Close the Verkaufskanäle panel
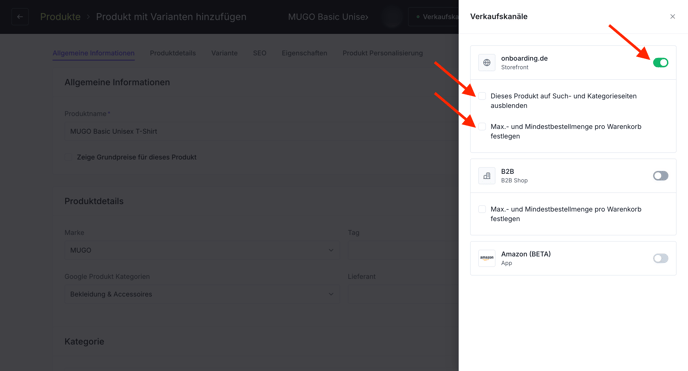Screen dimensions: 688x371 coord(672,17)
